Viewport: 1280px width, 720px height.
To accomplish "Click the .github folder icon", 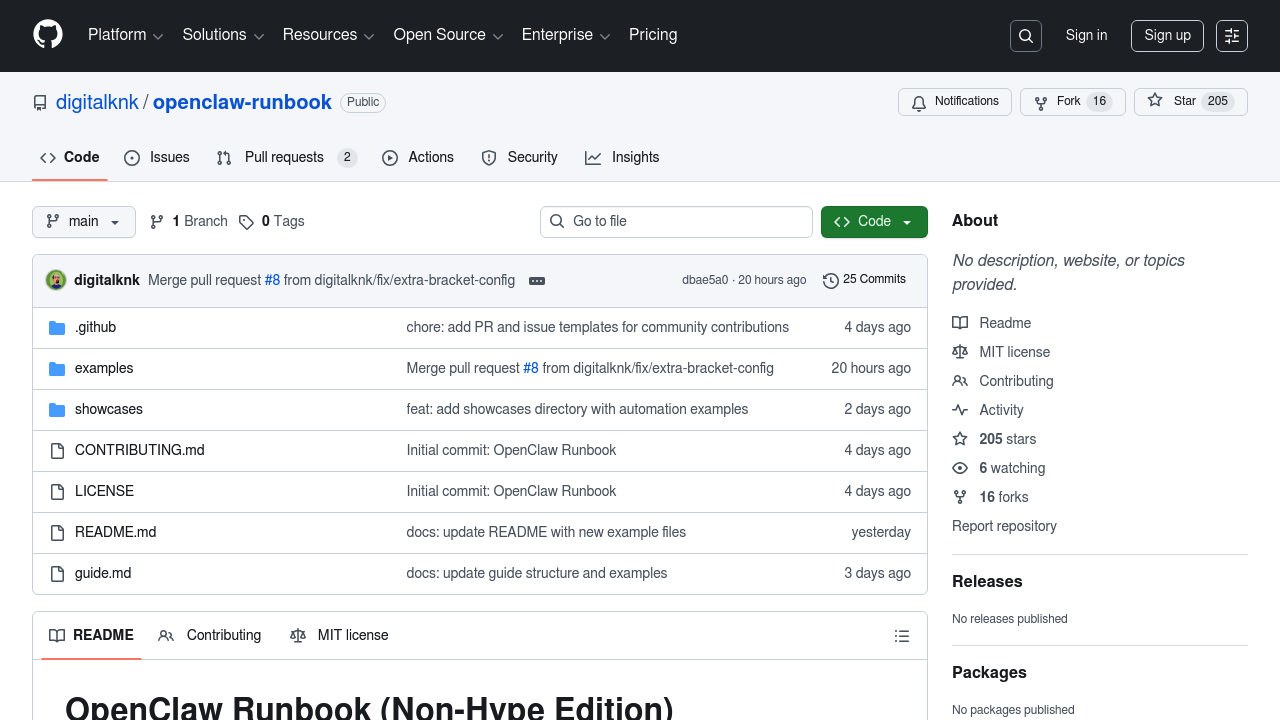I will (57, 328).
